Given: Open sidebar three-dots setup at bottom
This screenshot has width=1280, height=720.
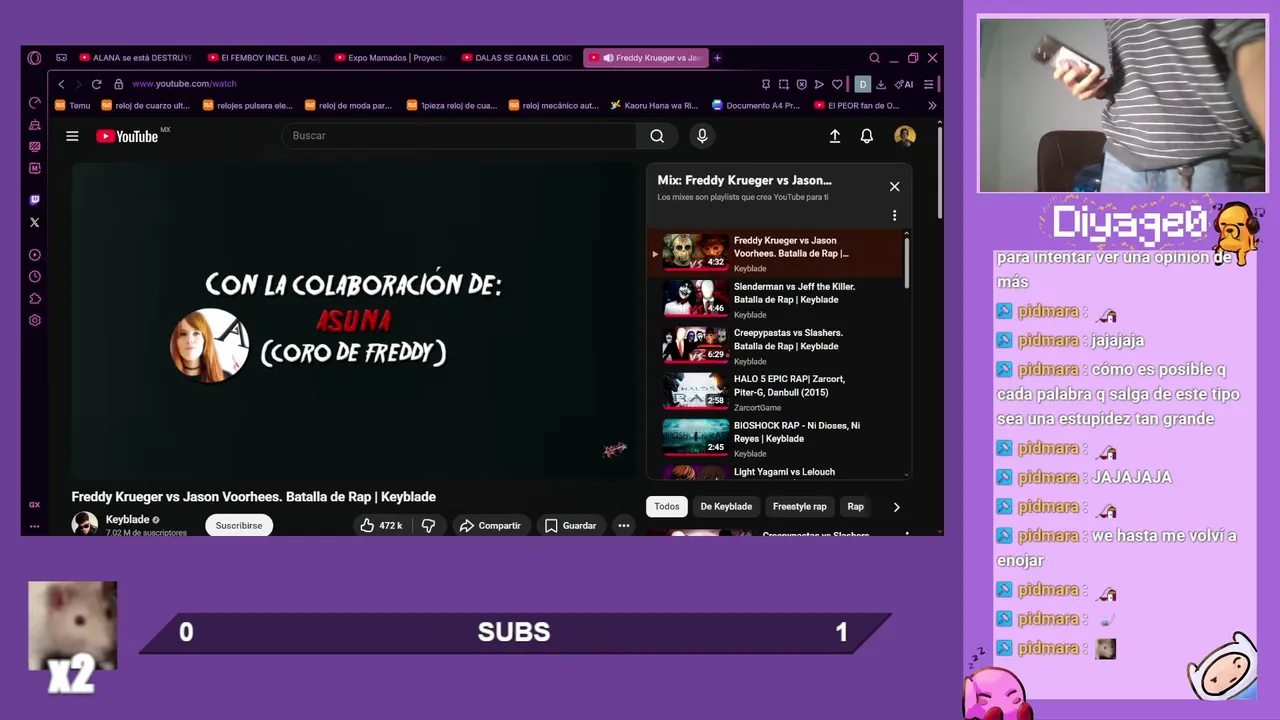Looking at the screenshot, I should [35, 526].
